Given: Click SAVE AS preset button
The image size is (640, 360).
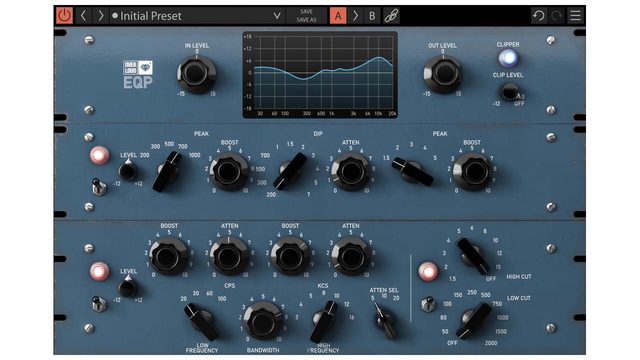Looking at the screenshot, I should (x=306, y=20).
